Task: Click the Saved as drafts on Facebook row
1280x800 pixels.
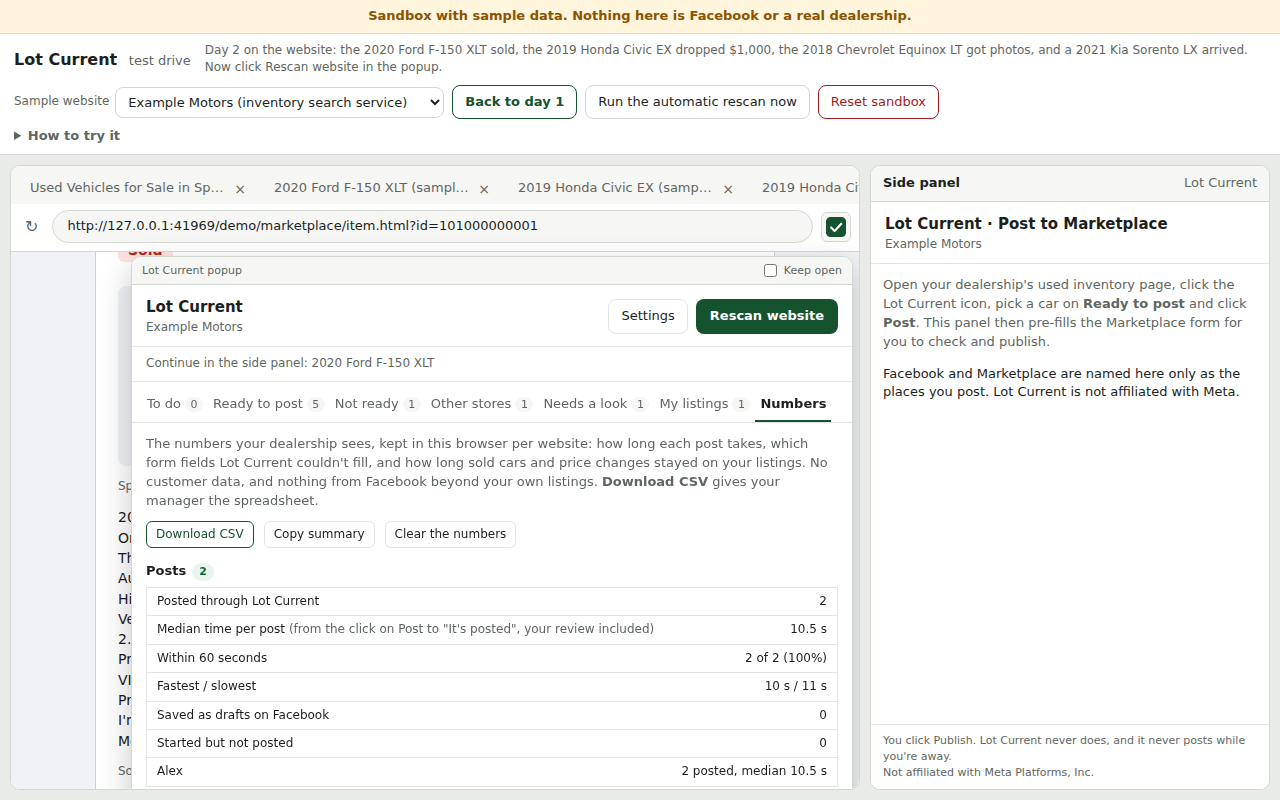Action: [x=492, y=715]
